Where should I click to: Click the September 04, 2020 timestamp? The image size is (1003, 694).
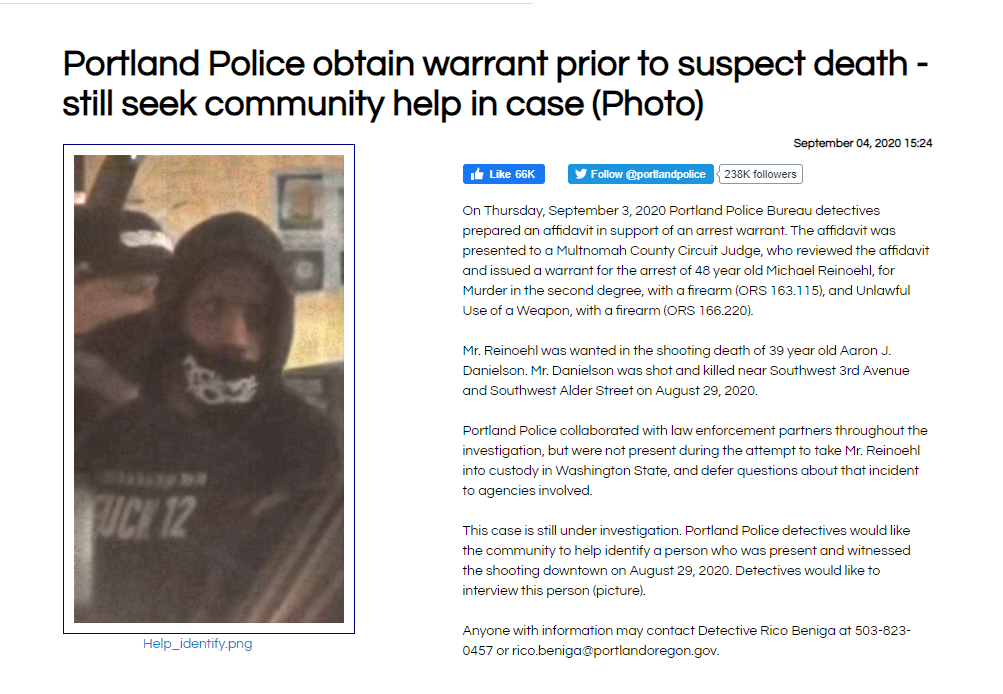point(862,143)
